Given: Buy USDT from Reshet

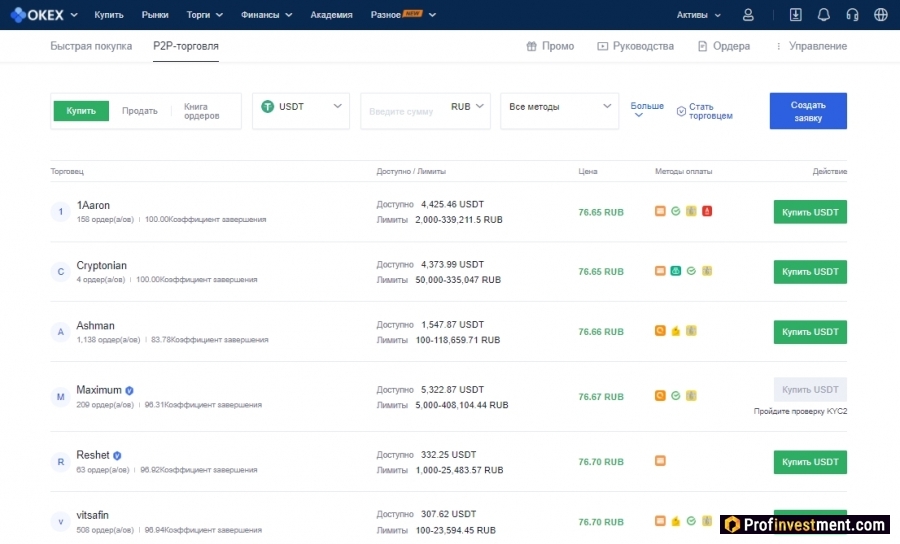Looking at the screenshot, I should pyautogui.click(x=810, y=462).
